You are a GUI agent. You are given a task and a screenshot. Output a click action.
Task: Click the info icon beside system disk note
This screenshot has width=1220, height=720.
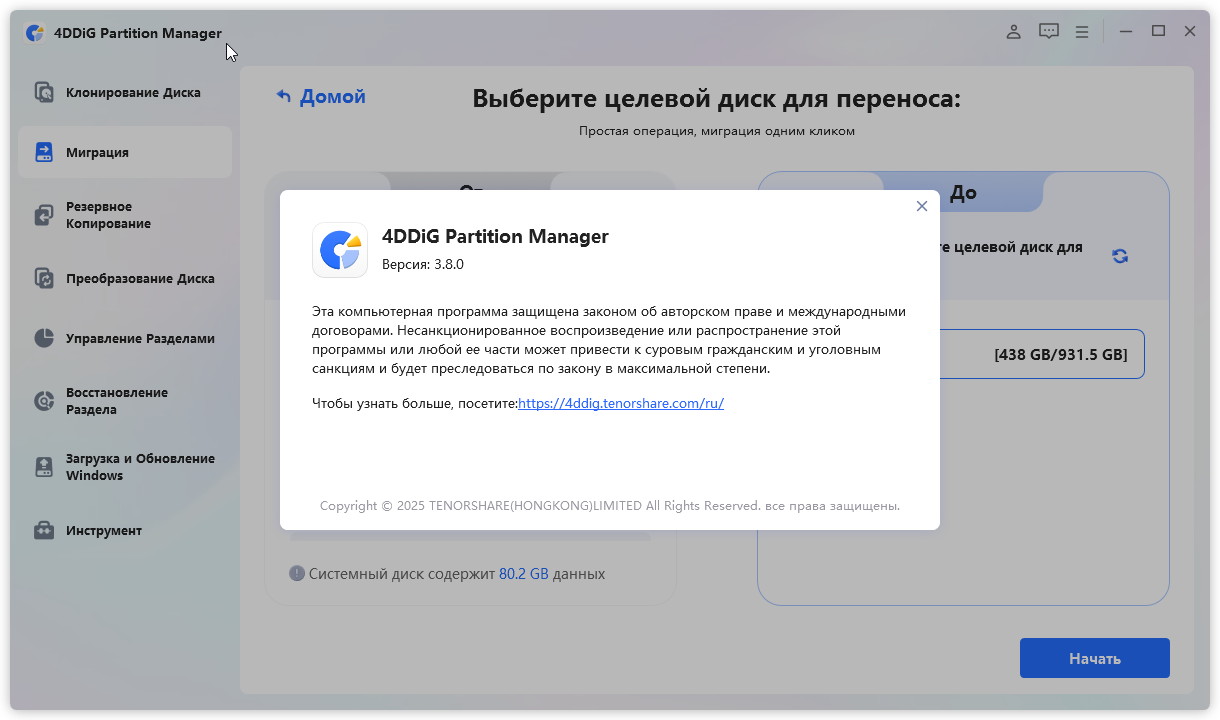point(297,574)
